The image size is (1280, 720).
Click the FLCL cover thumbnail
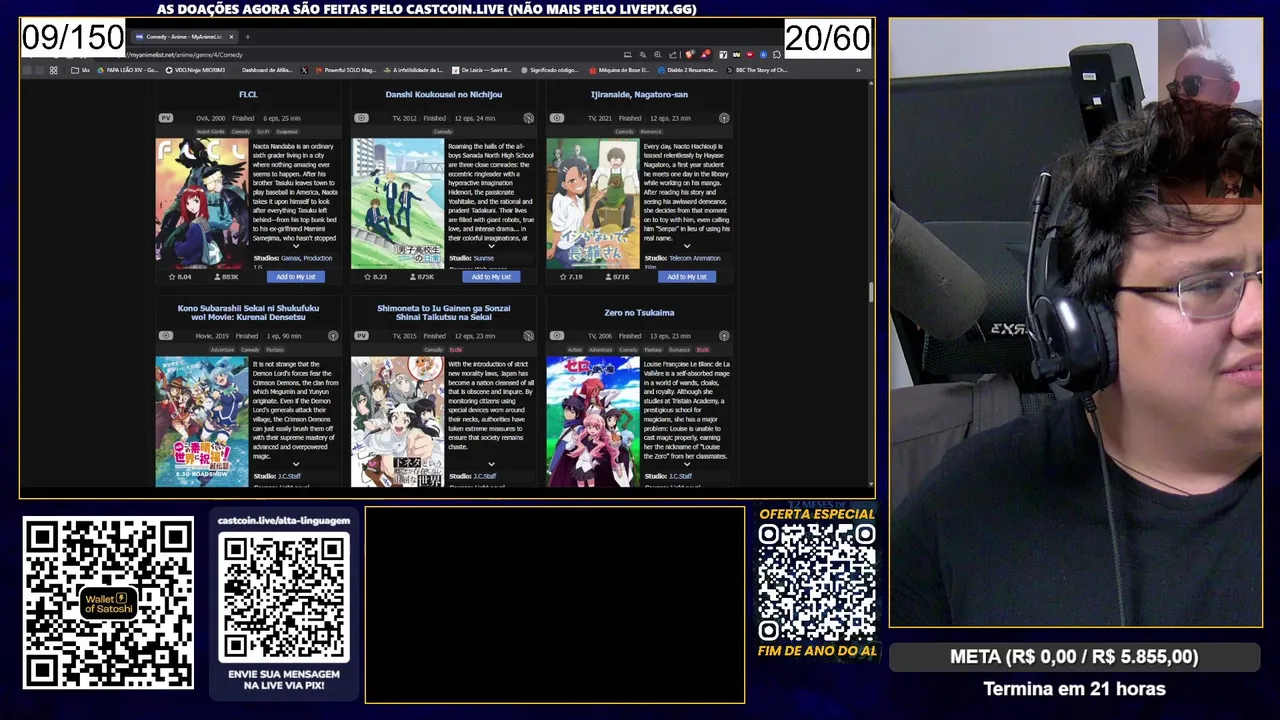click(202, 203)
